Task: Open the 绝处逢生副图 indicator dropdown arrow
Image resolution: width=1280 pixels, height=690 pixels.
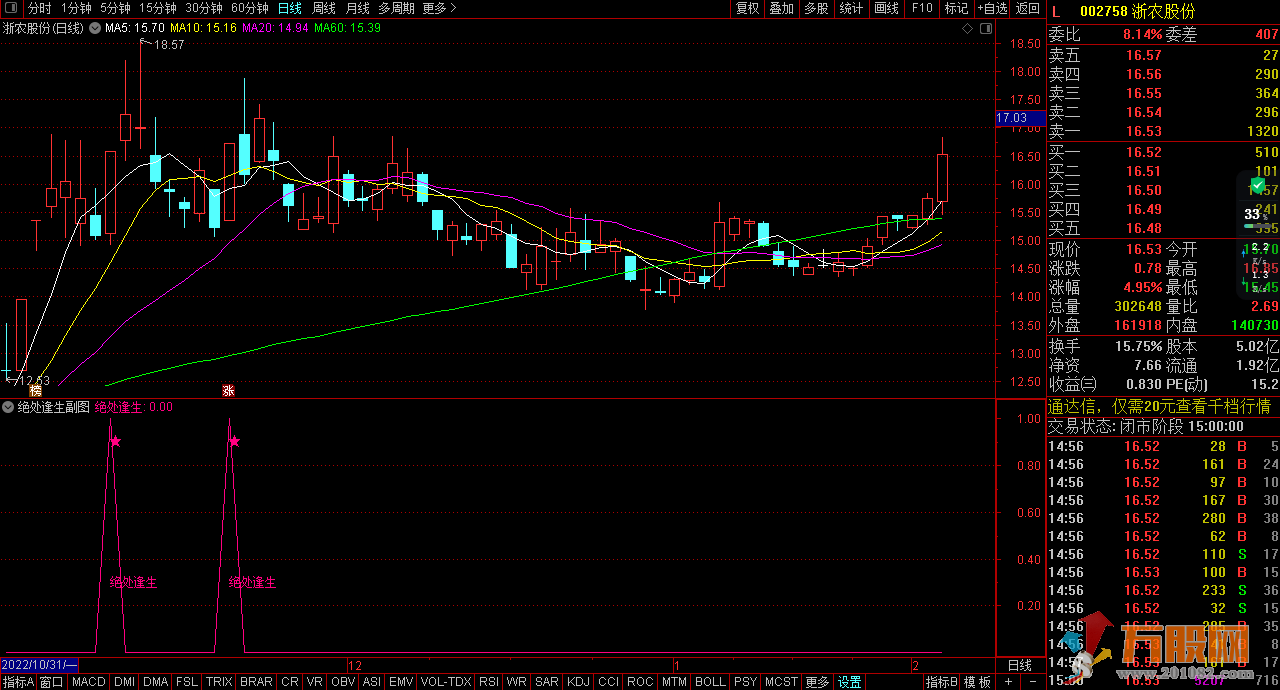Action: coord(9,407)
